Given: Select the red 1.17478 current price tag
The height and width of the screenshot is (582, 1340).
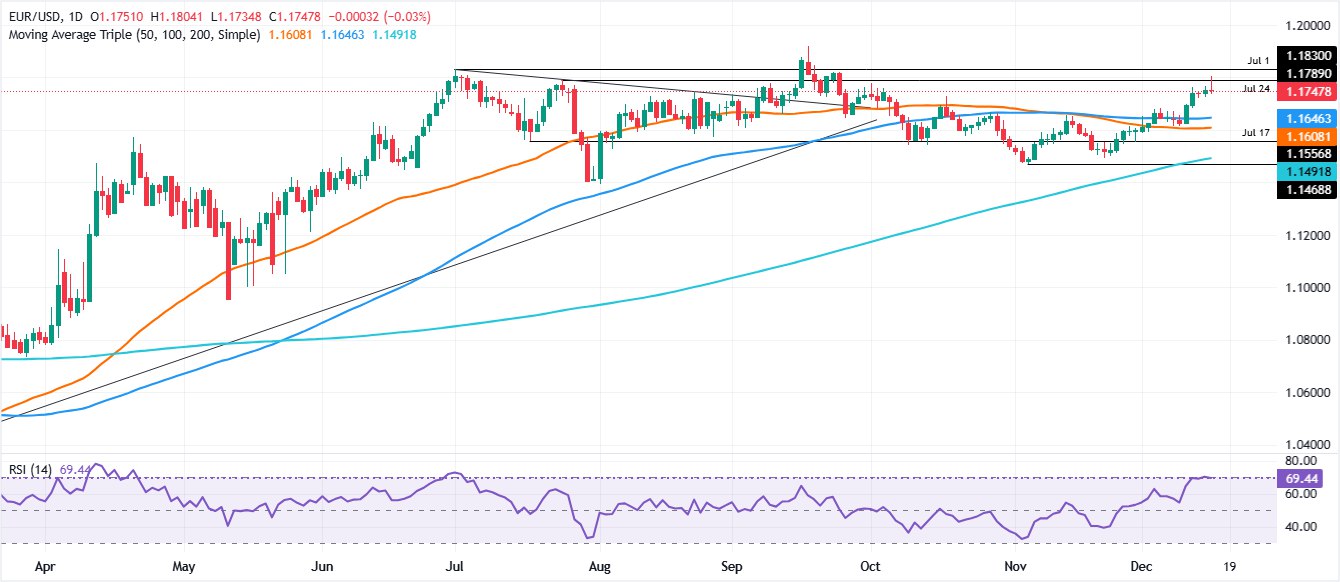Looking at the screenshot, I should pos(1306,91).
